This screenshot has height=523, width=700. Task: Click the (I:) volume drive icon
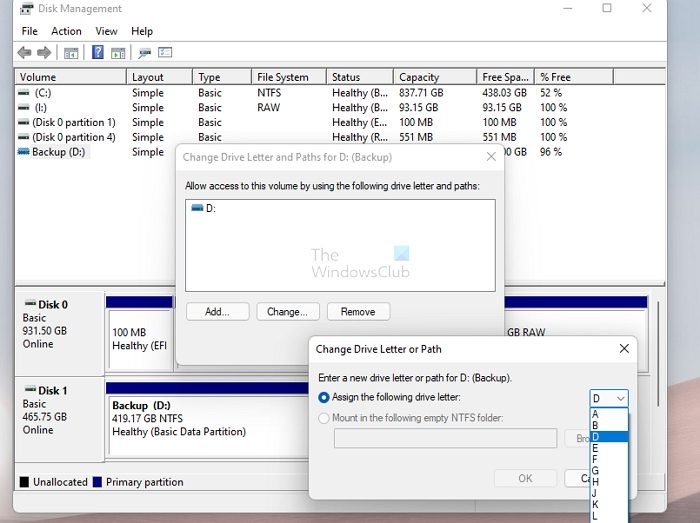point(24,108)
